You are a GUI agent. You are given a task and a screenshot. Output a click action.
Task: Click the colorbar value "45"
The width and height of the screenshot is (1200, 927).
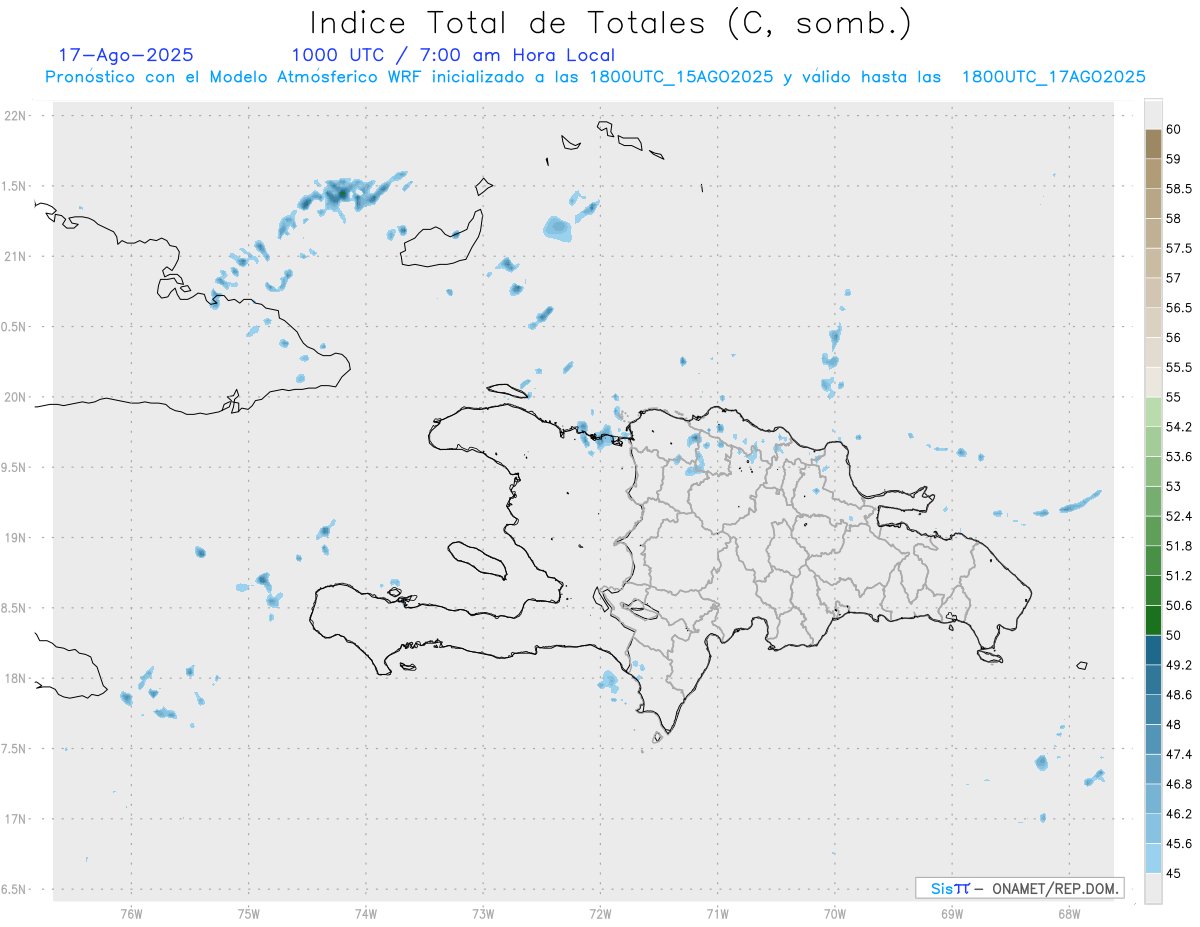(x=1174, y=873)
